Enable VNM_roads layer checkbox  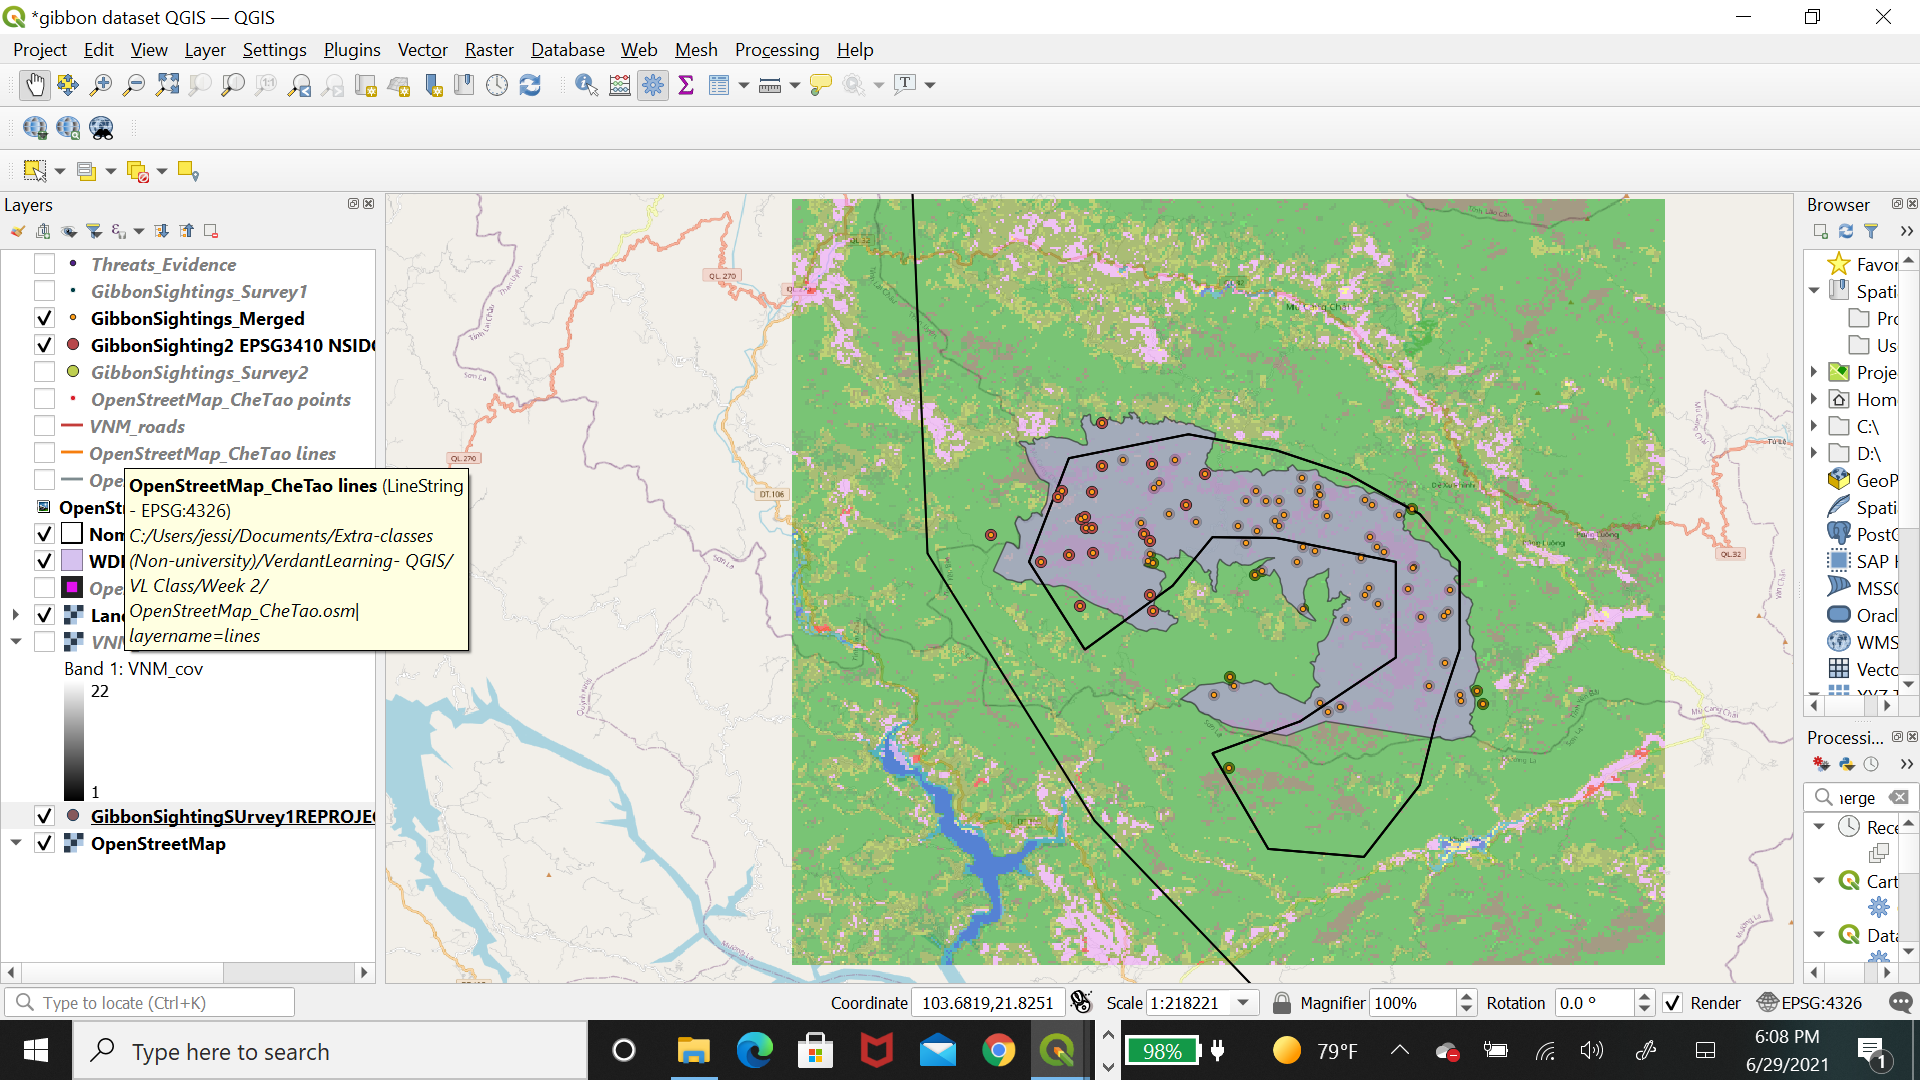point(44,426)
